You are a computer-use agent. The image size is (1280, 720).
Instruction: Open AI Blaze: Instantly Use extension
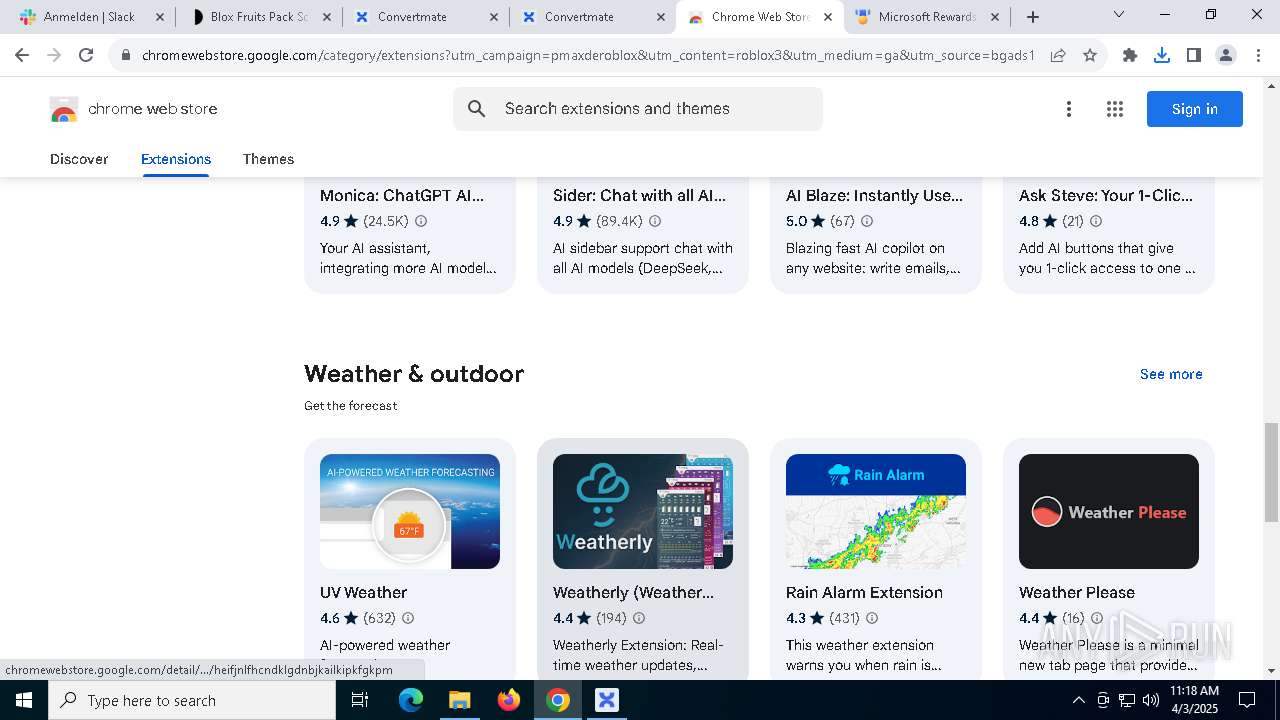(x=874, y=195)
